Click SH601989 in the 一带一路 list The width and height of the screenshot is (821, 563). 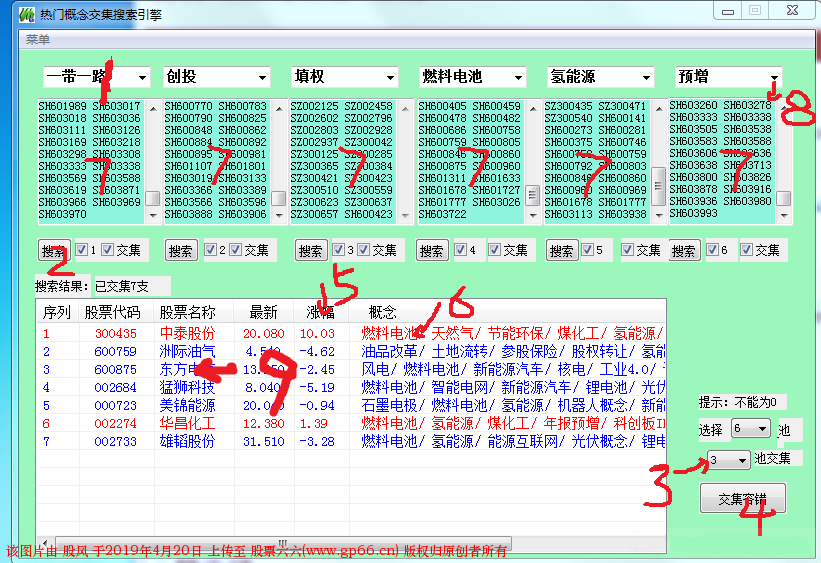click(62, 106)
